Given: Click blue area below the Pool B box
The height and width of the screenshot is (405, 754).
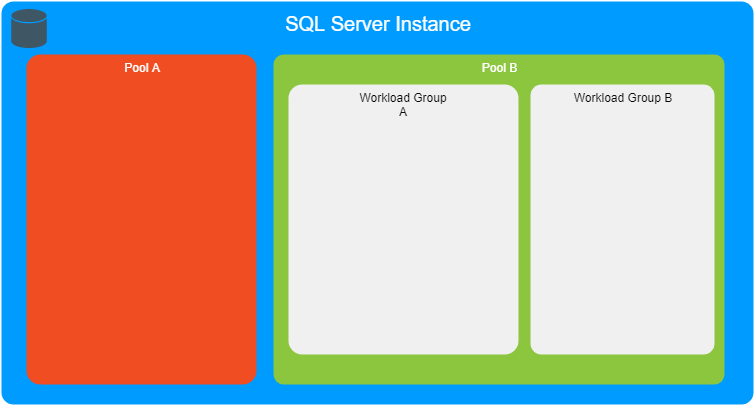Looking at the screenshot, I should click(499, 394).
